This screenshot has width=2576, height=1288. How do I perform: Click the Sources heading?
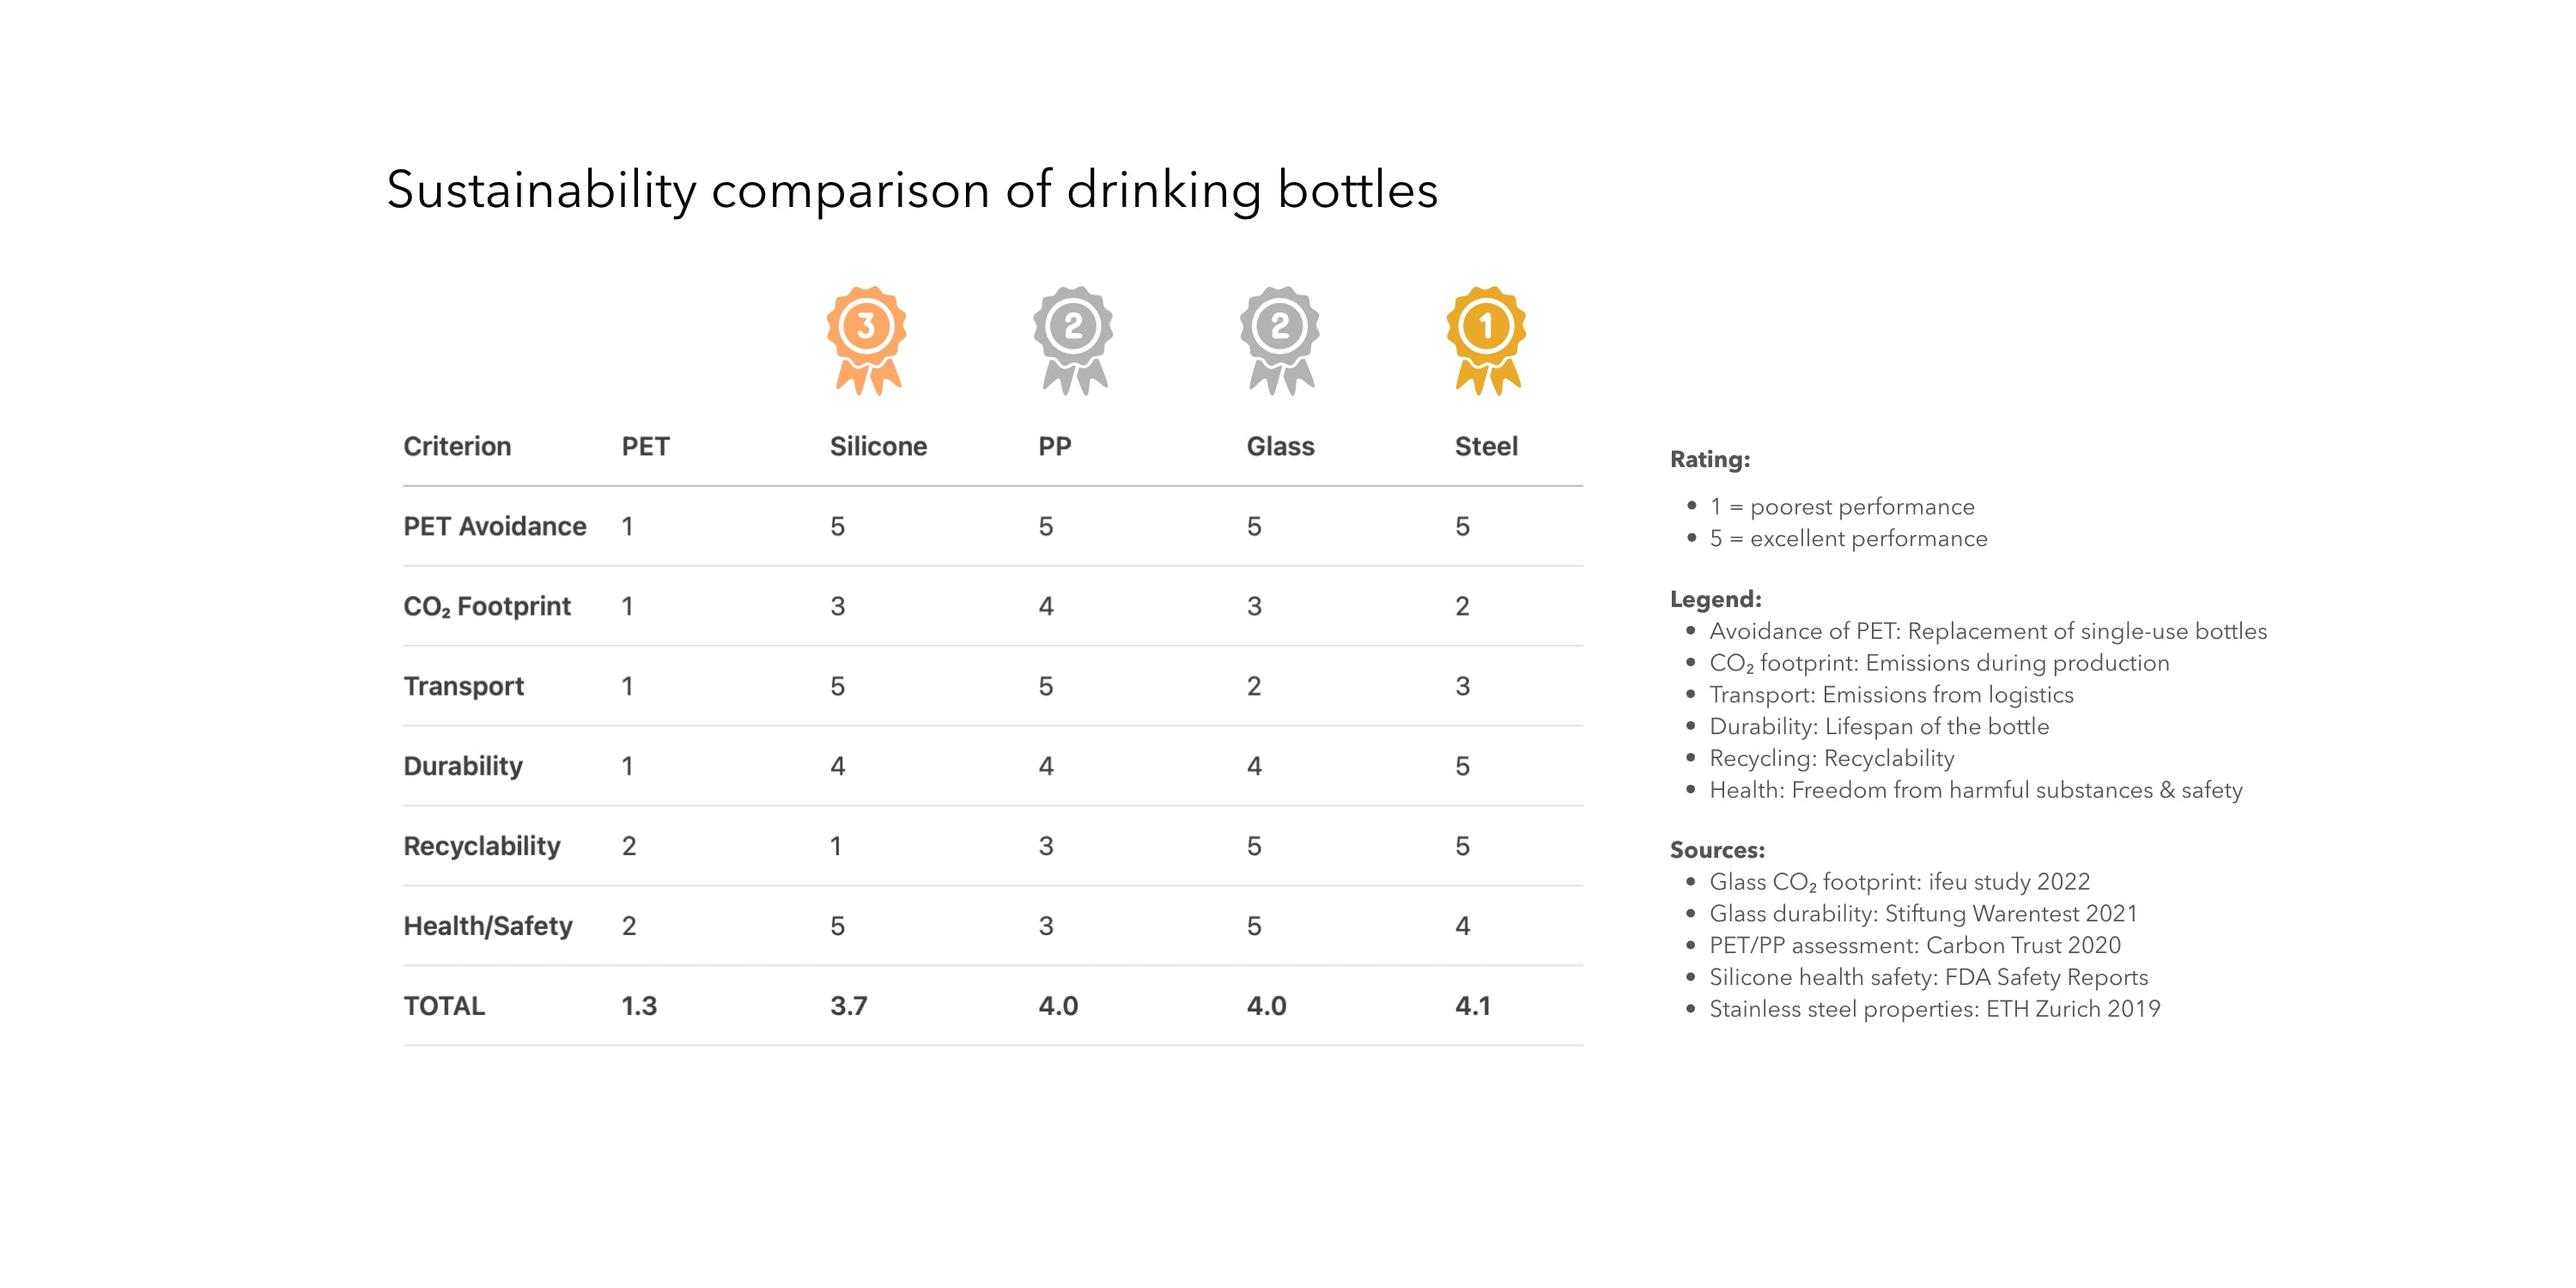tap(1717, 850)
